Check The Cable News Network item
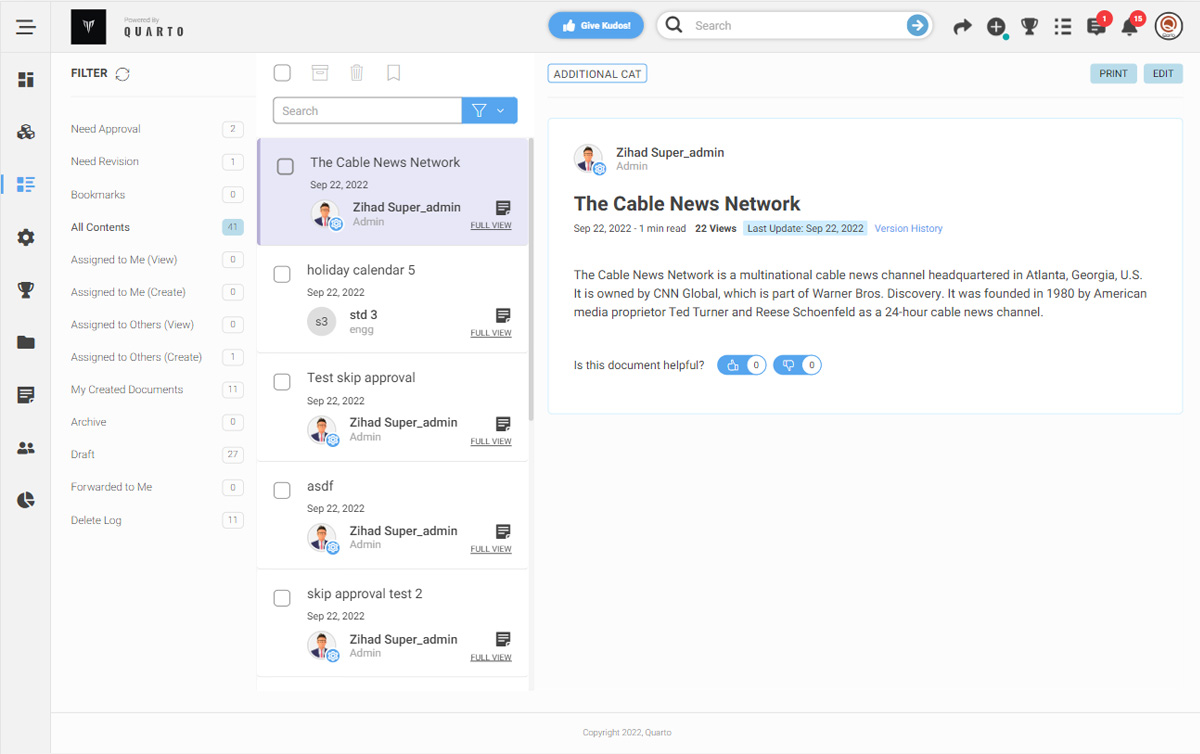Screen dimensions: 1200x754 285,166
